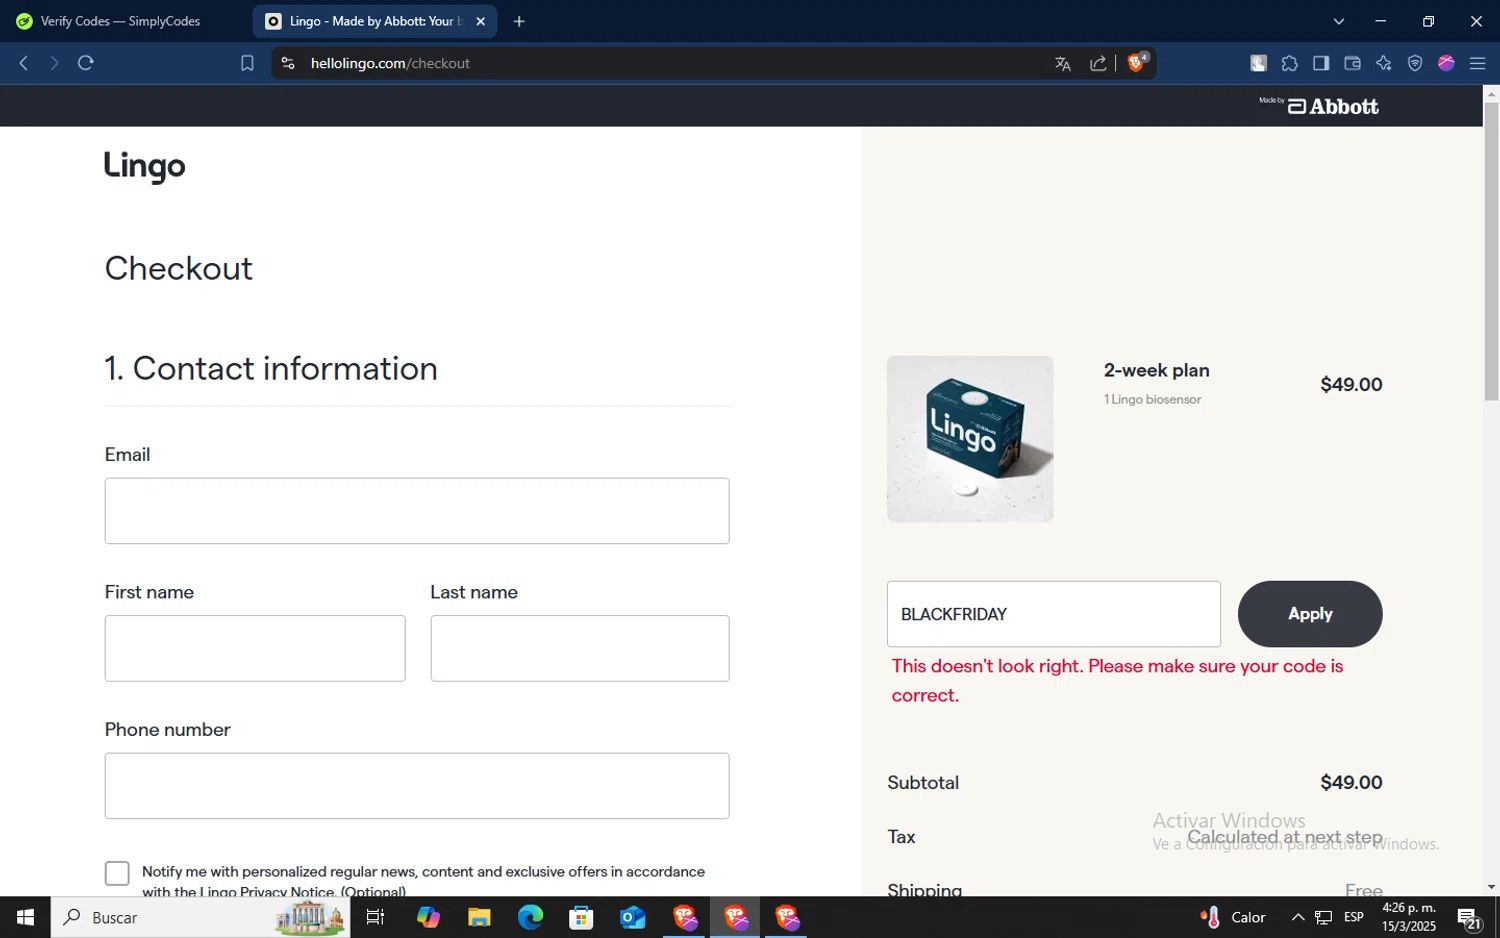
Task: Open the Brave VPN shield icon
Action: pos(1415,63)
